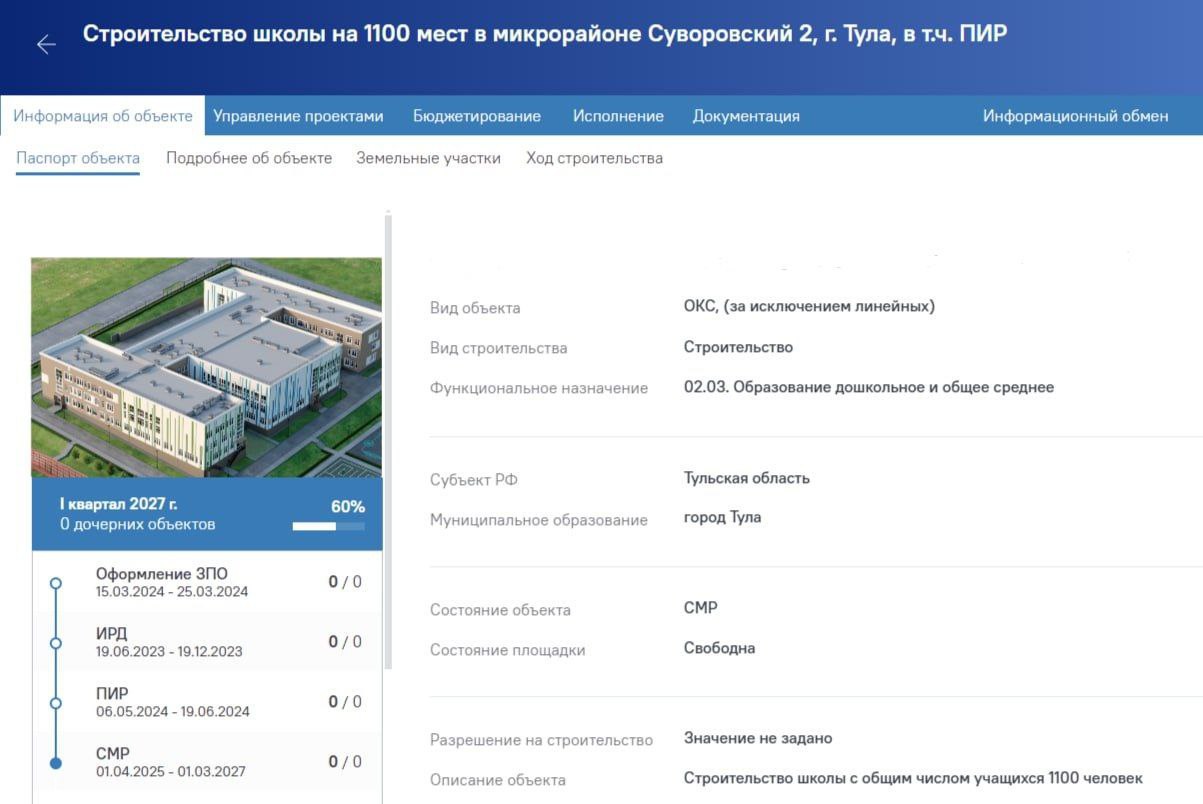Click the Описание объекта description text
The width and height of the screenshot is (1203, 804).
[x=913, y=778]
